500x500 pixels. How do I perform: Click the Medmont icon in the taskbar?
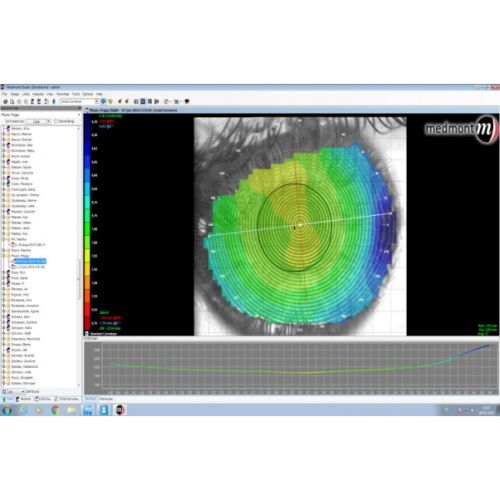point(120,410)
